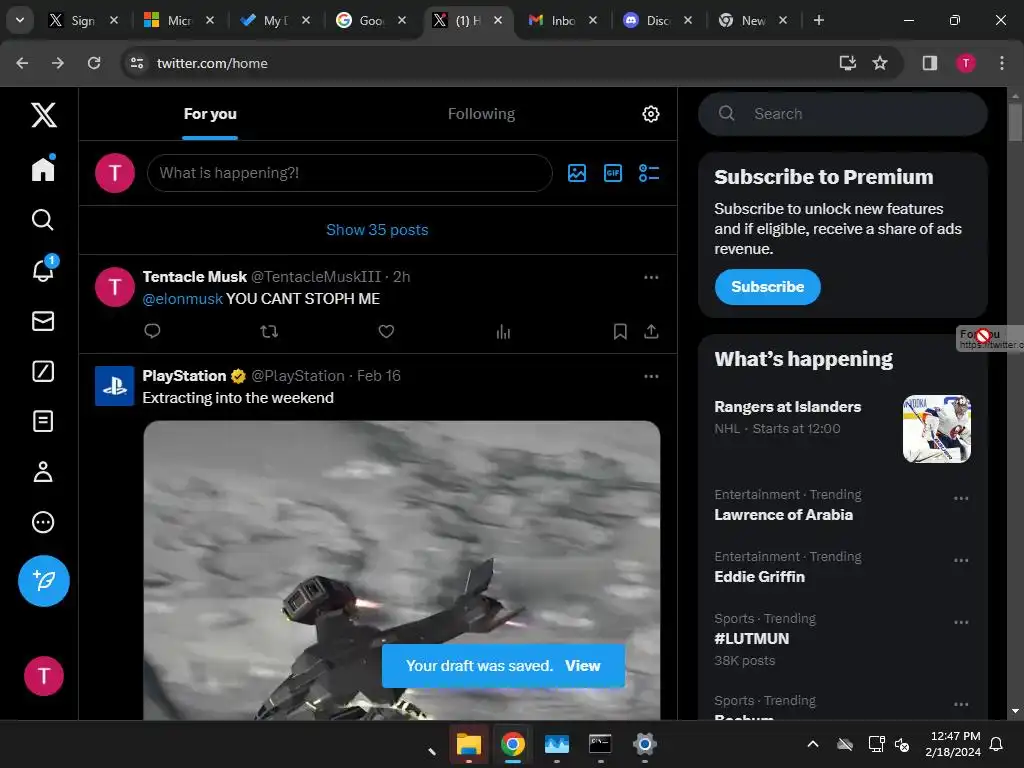The image size is (1024, 768).
Task: Open File Explorer from taskbar
Action: click(x=468, y=744)
